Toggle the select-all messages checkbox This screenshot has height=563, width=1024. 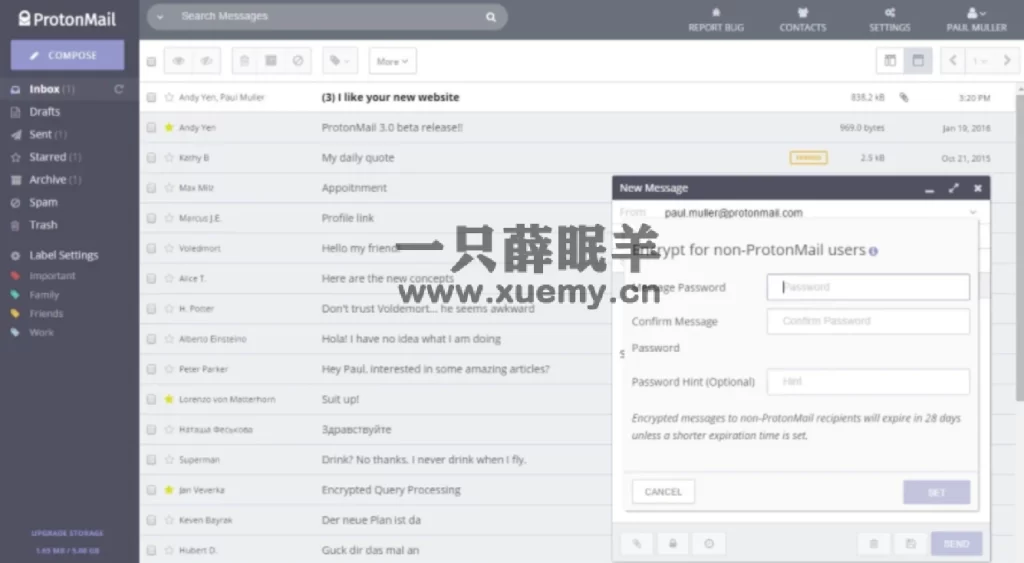[x=152, y=61]
